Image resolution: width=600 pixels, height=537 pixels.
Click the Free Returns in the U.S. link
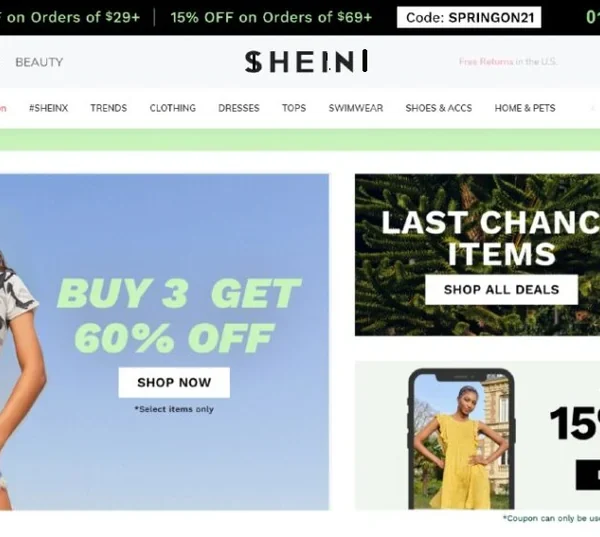coord(508,62)
